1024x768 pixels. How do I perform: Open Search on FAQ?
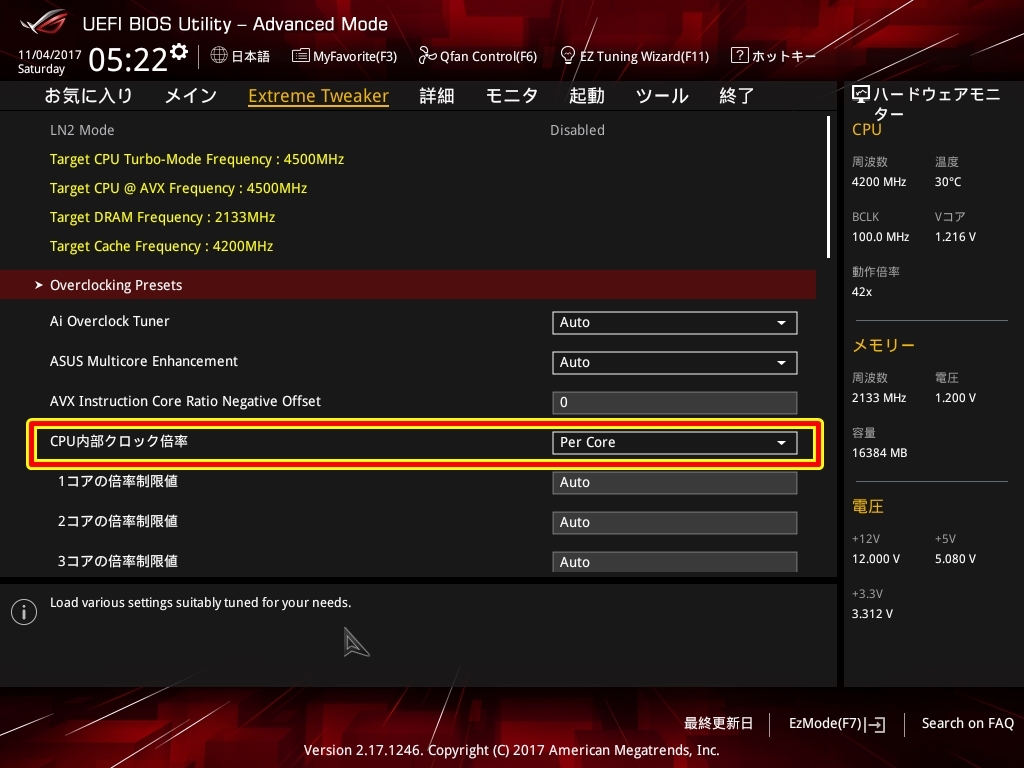[967, 724]
